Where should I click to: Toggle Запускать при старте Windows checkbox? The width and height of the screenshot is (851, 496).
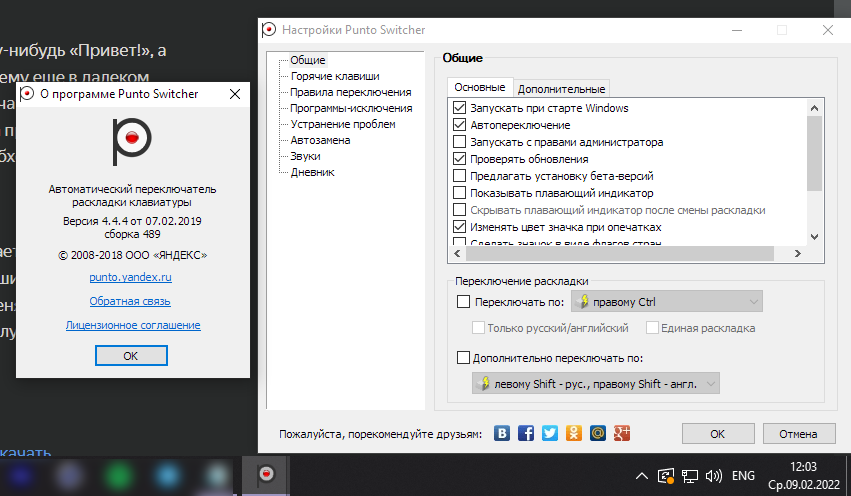tap(459, 108)
